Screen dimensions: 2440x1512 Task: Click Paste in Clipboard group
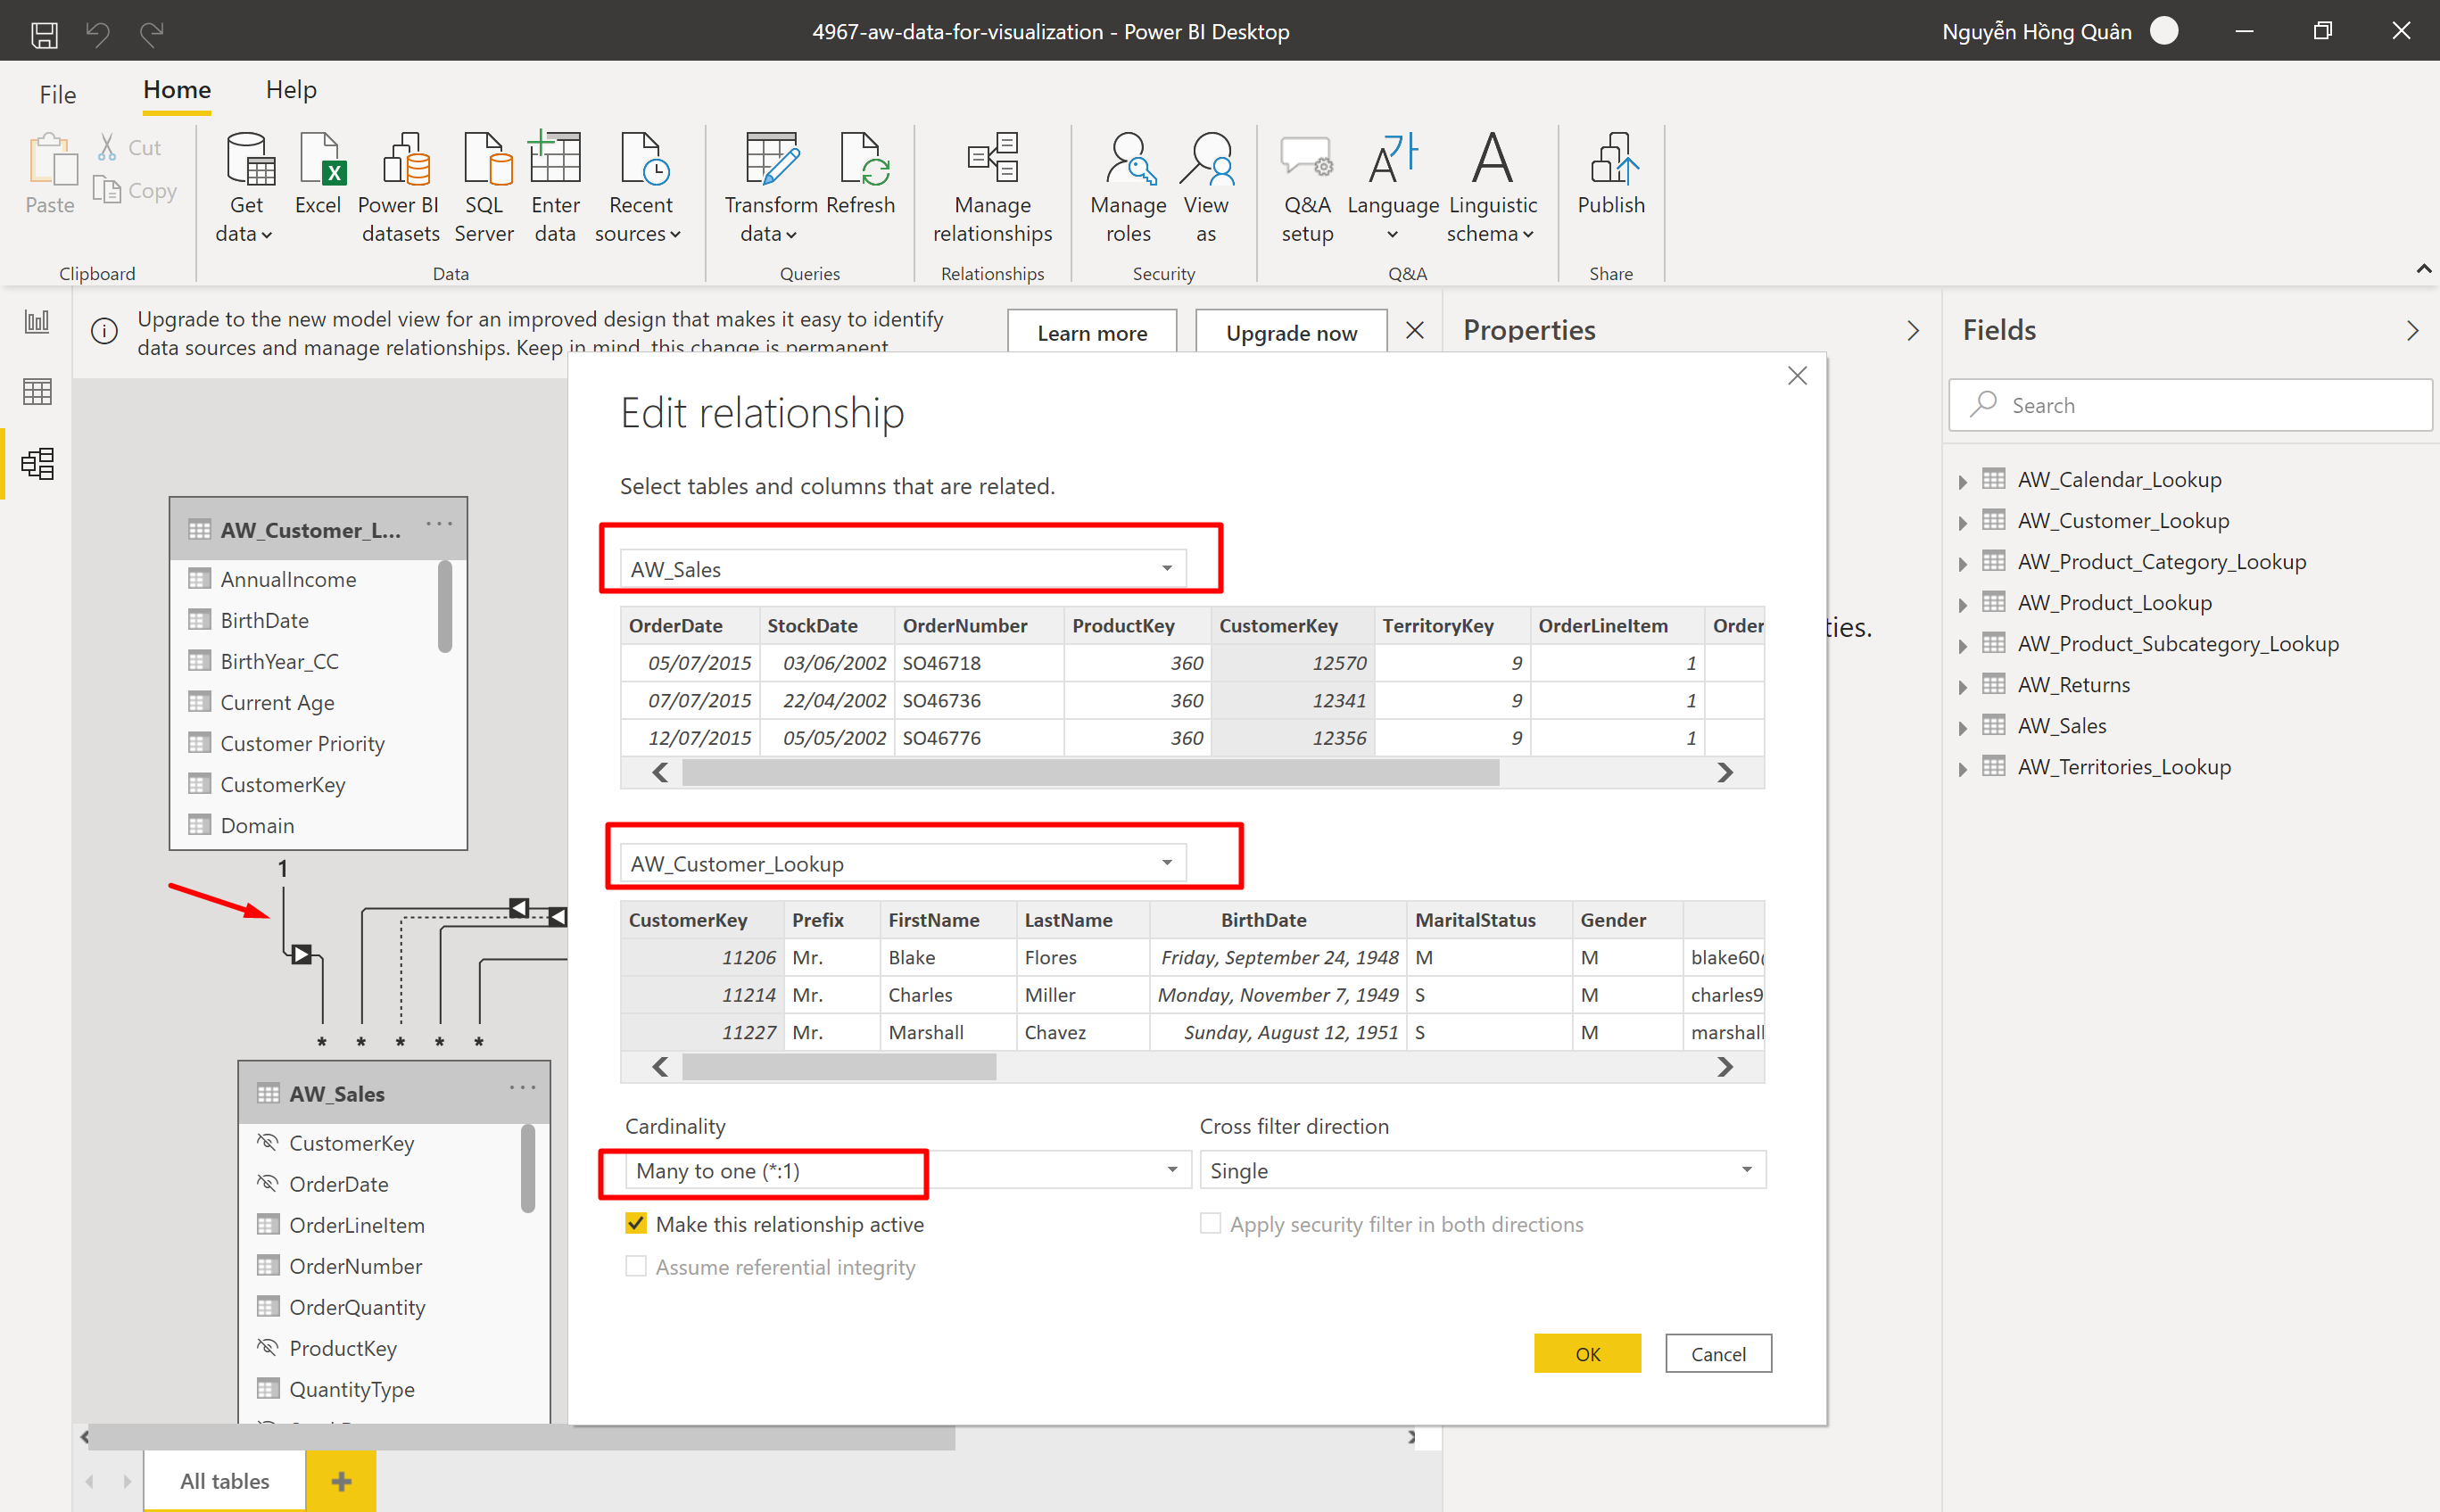click(50, 174)
